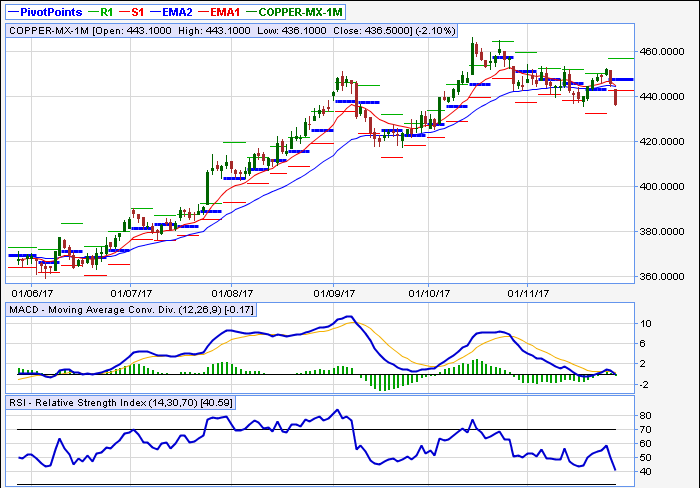This screenshot has height=488, width=700.
Task: Click the 01/07/17 date label
Action: pyautogui.click(x=131, y=293)
